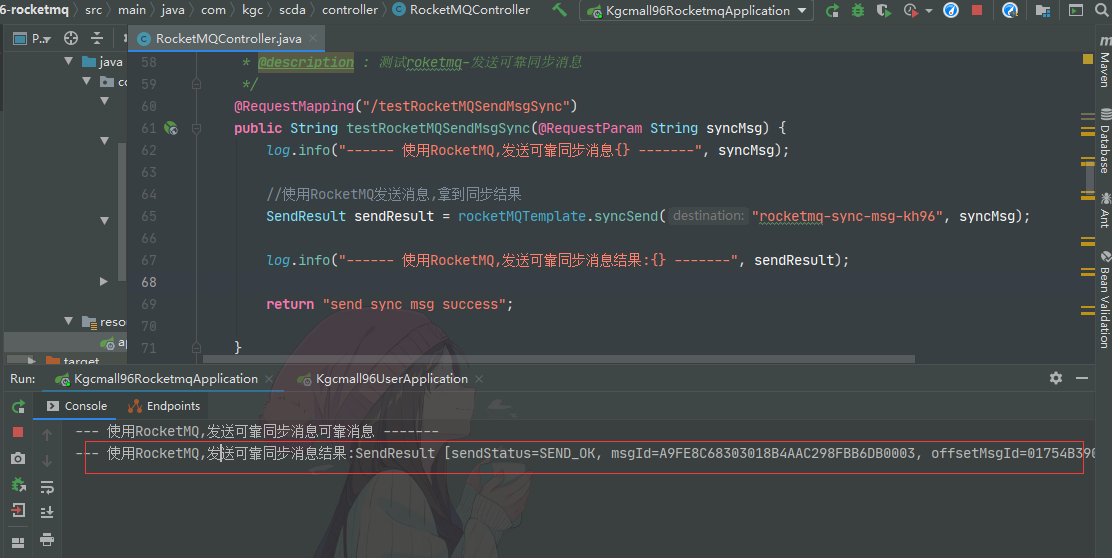Hide the Run tool window
The image size is (1112, 558).
1082,379
